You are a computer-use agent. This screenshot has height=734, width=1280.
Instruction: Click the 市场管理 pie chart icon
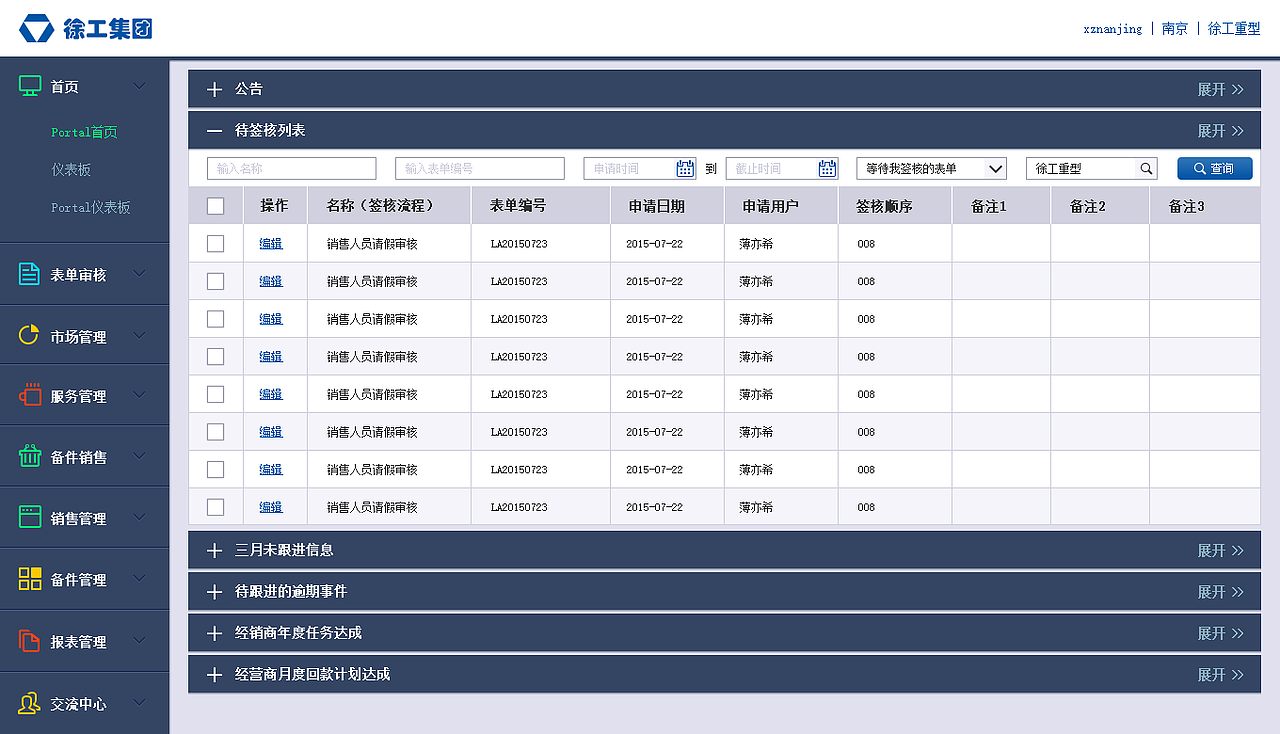pyautogui.click(x=28, y=334)
